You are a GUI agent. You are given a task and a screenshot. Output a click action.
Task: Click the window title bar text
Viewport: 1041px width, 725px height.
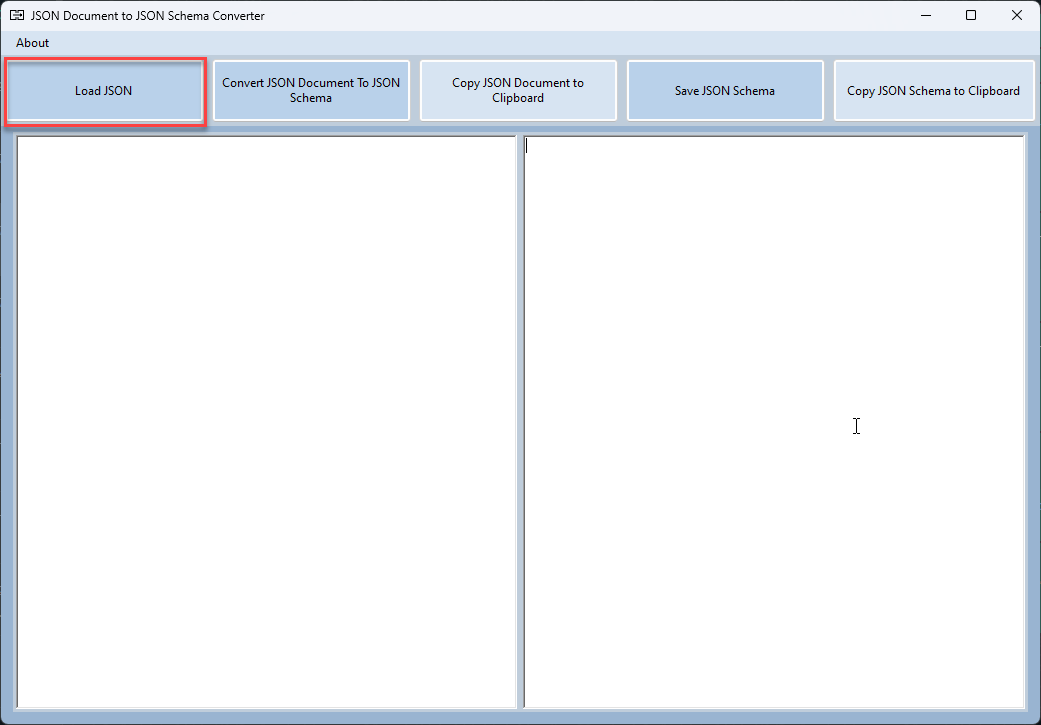pos(148,16)
